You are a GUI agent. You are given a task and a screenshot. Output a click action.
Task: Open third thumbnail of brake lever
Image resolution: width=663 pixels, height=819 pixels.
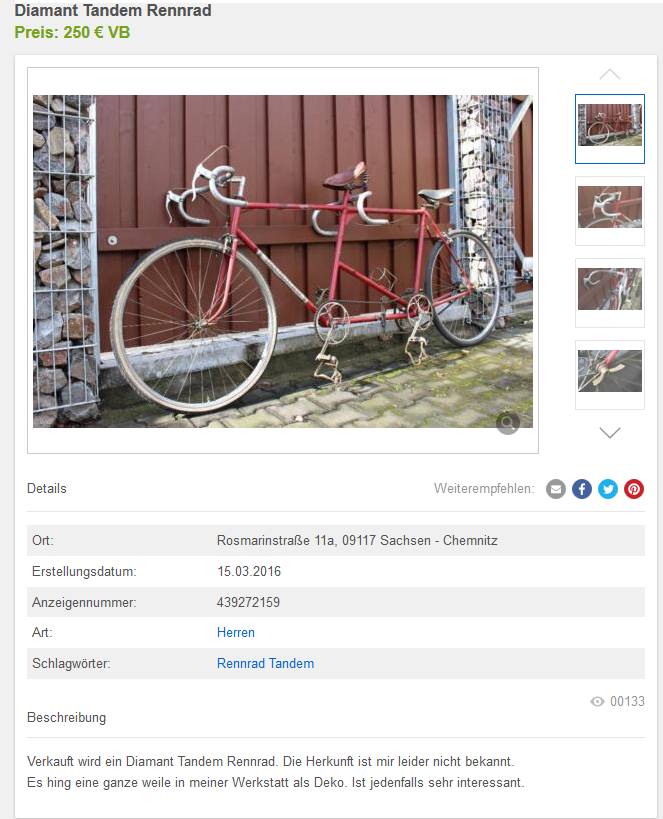click(x=610, y=292)
